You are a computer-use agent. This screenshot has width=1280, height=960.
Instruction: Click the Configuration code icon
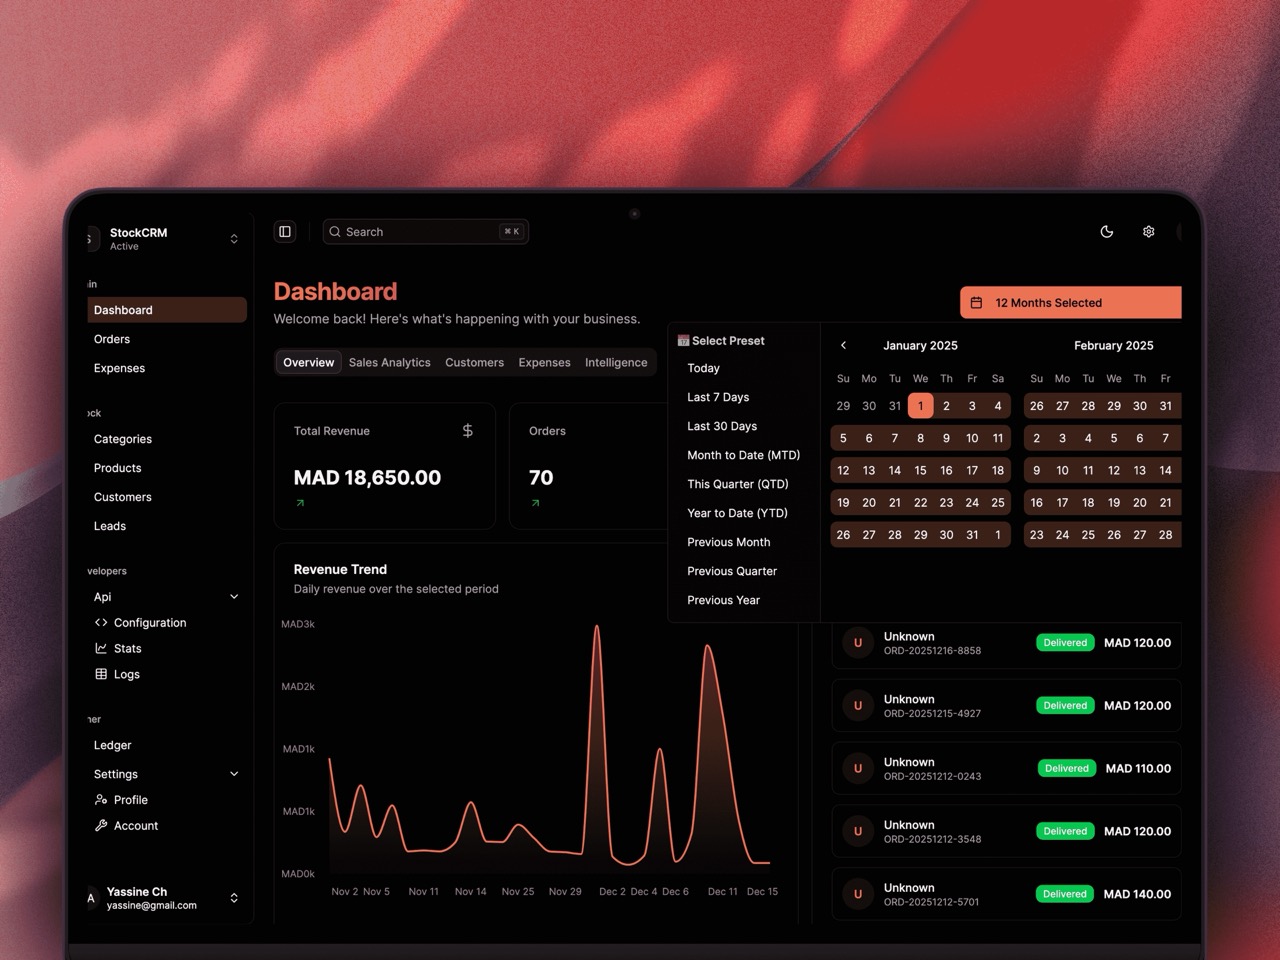point(101,622)
